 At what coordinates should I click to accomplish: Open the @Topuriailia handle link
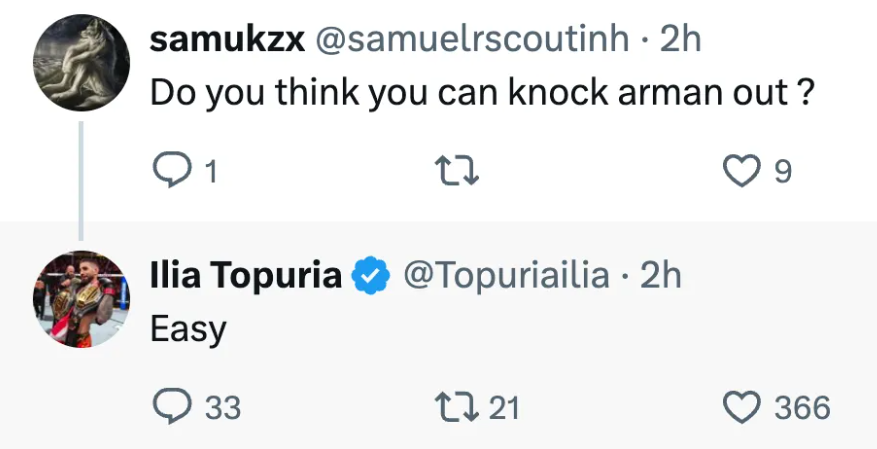505,275
